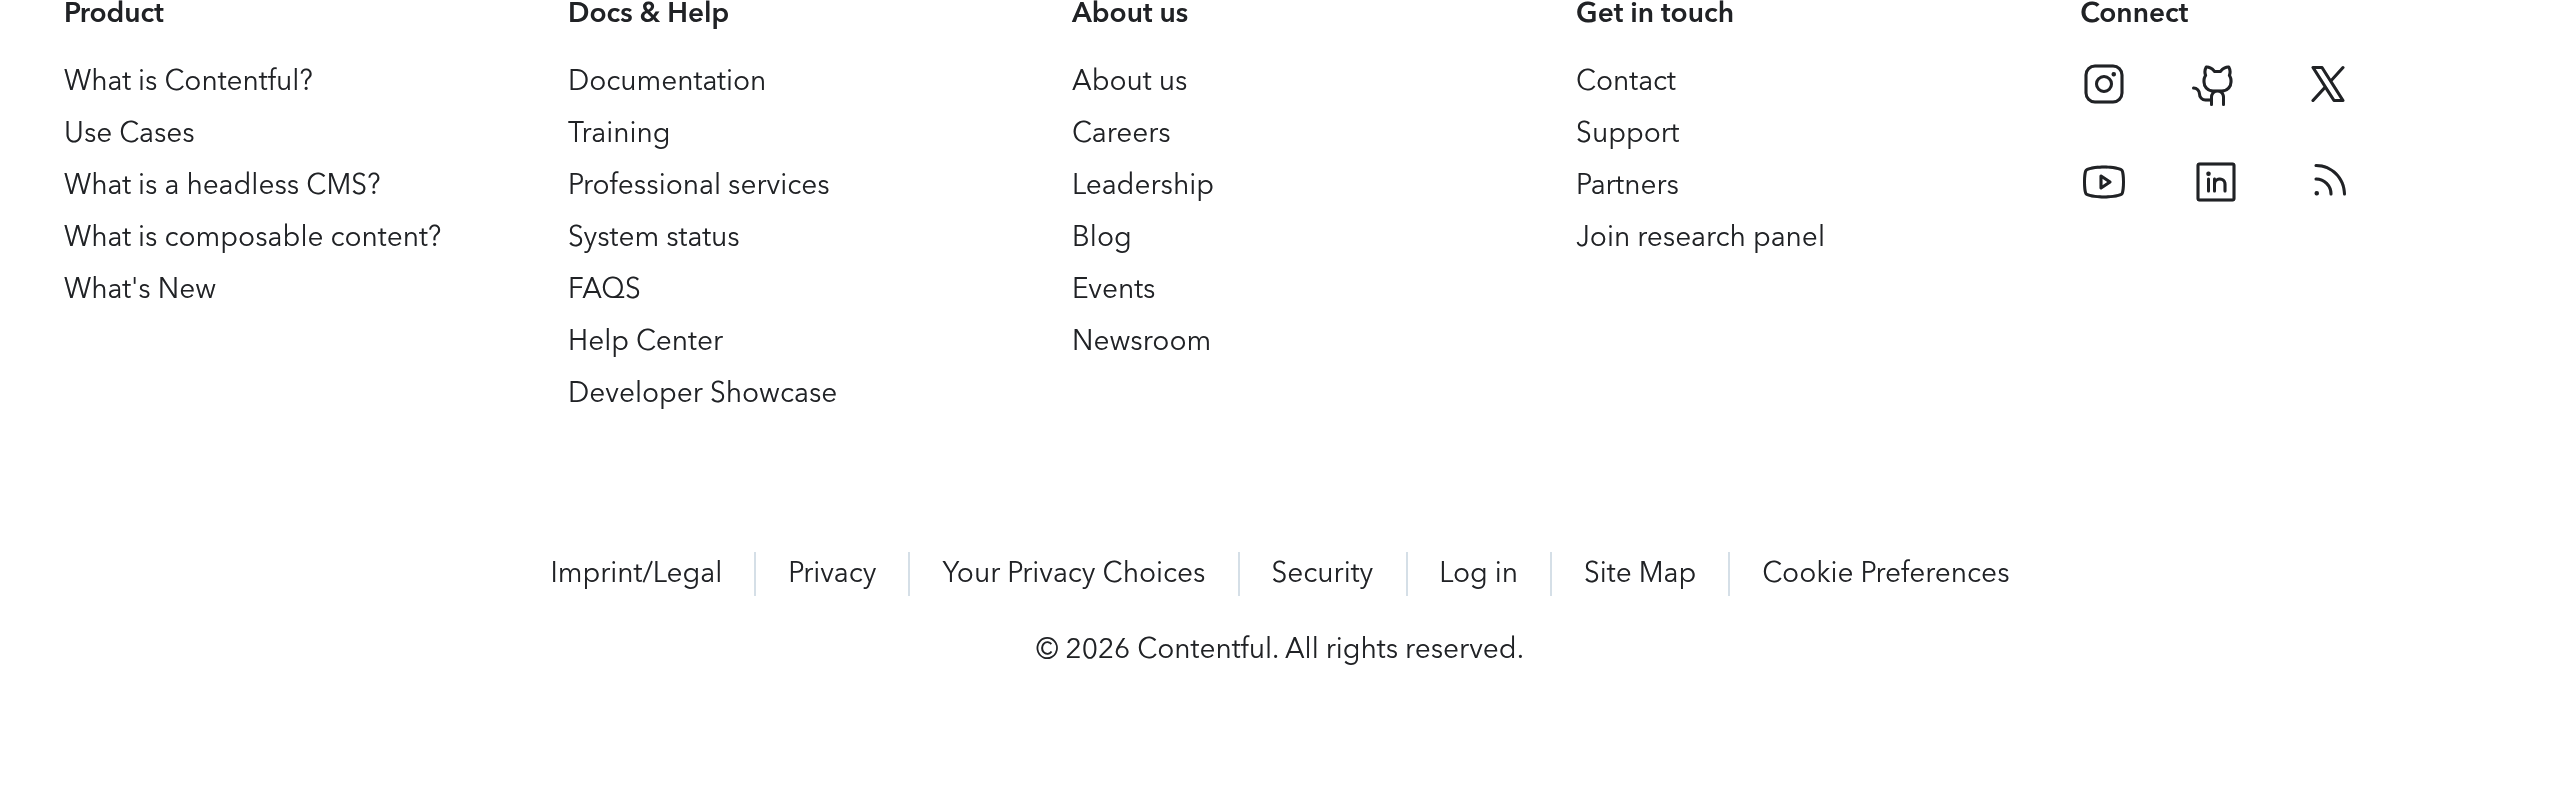2560x800 pixels.
Task: Check the System status link
Action: [653, 237]
